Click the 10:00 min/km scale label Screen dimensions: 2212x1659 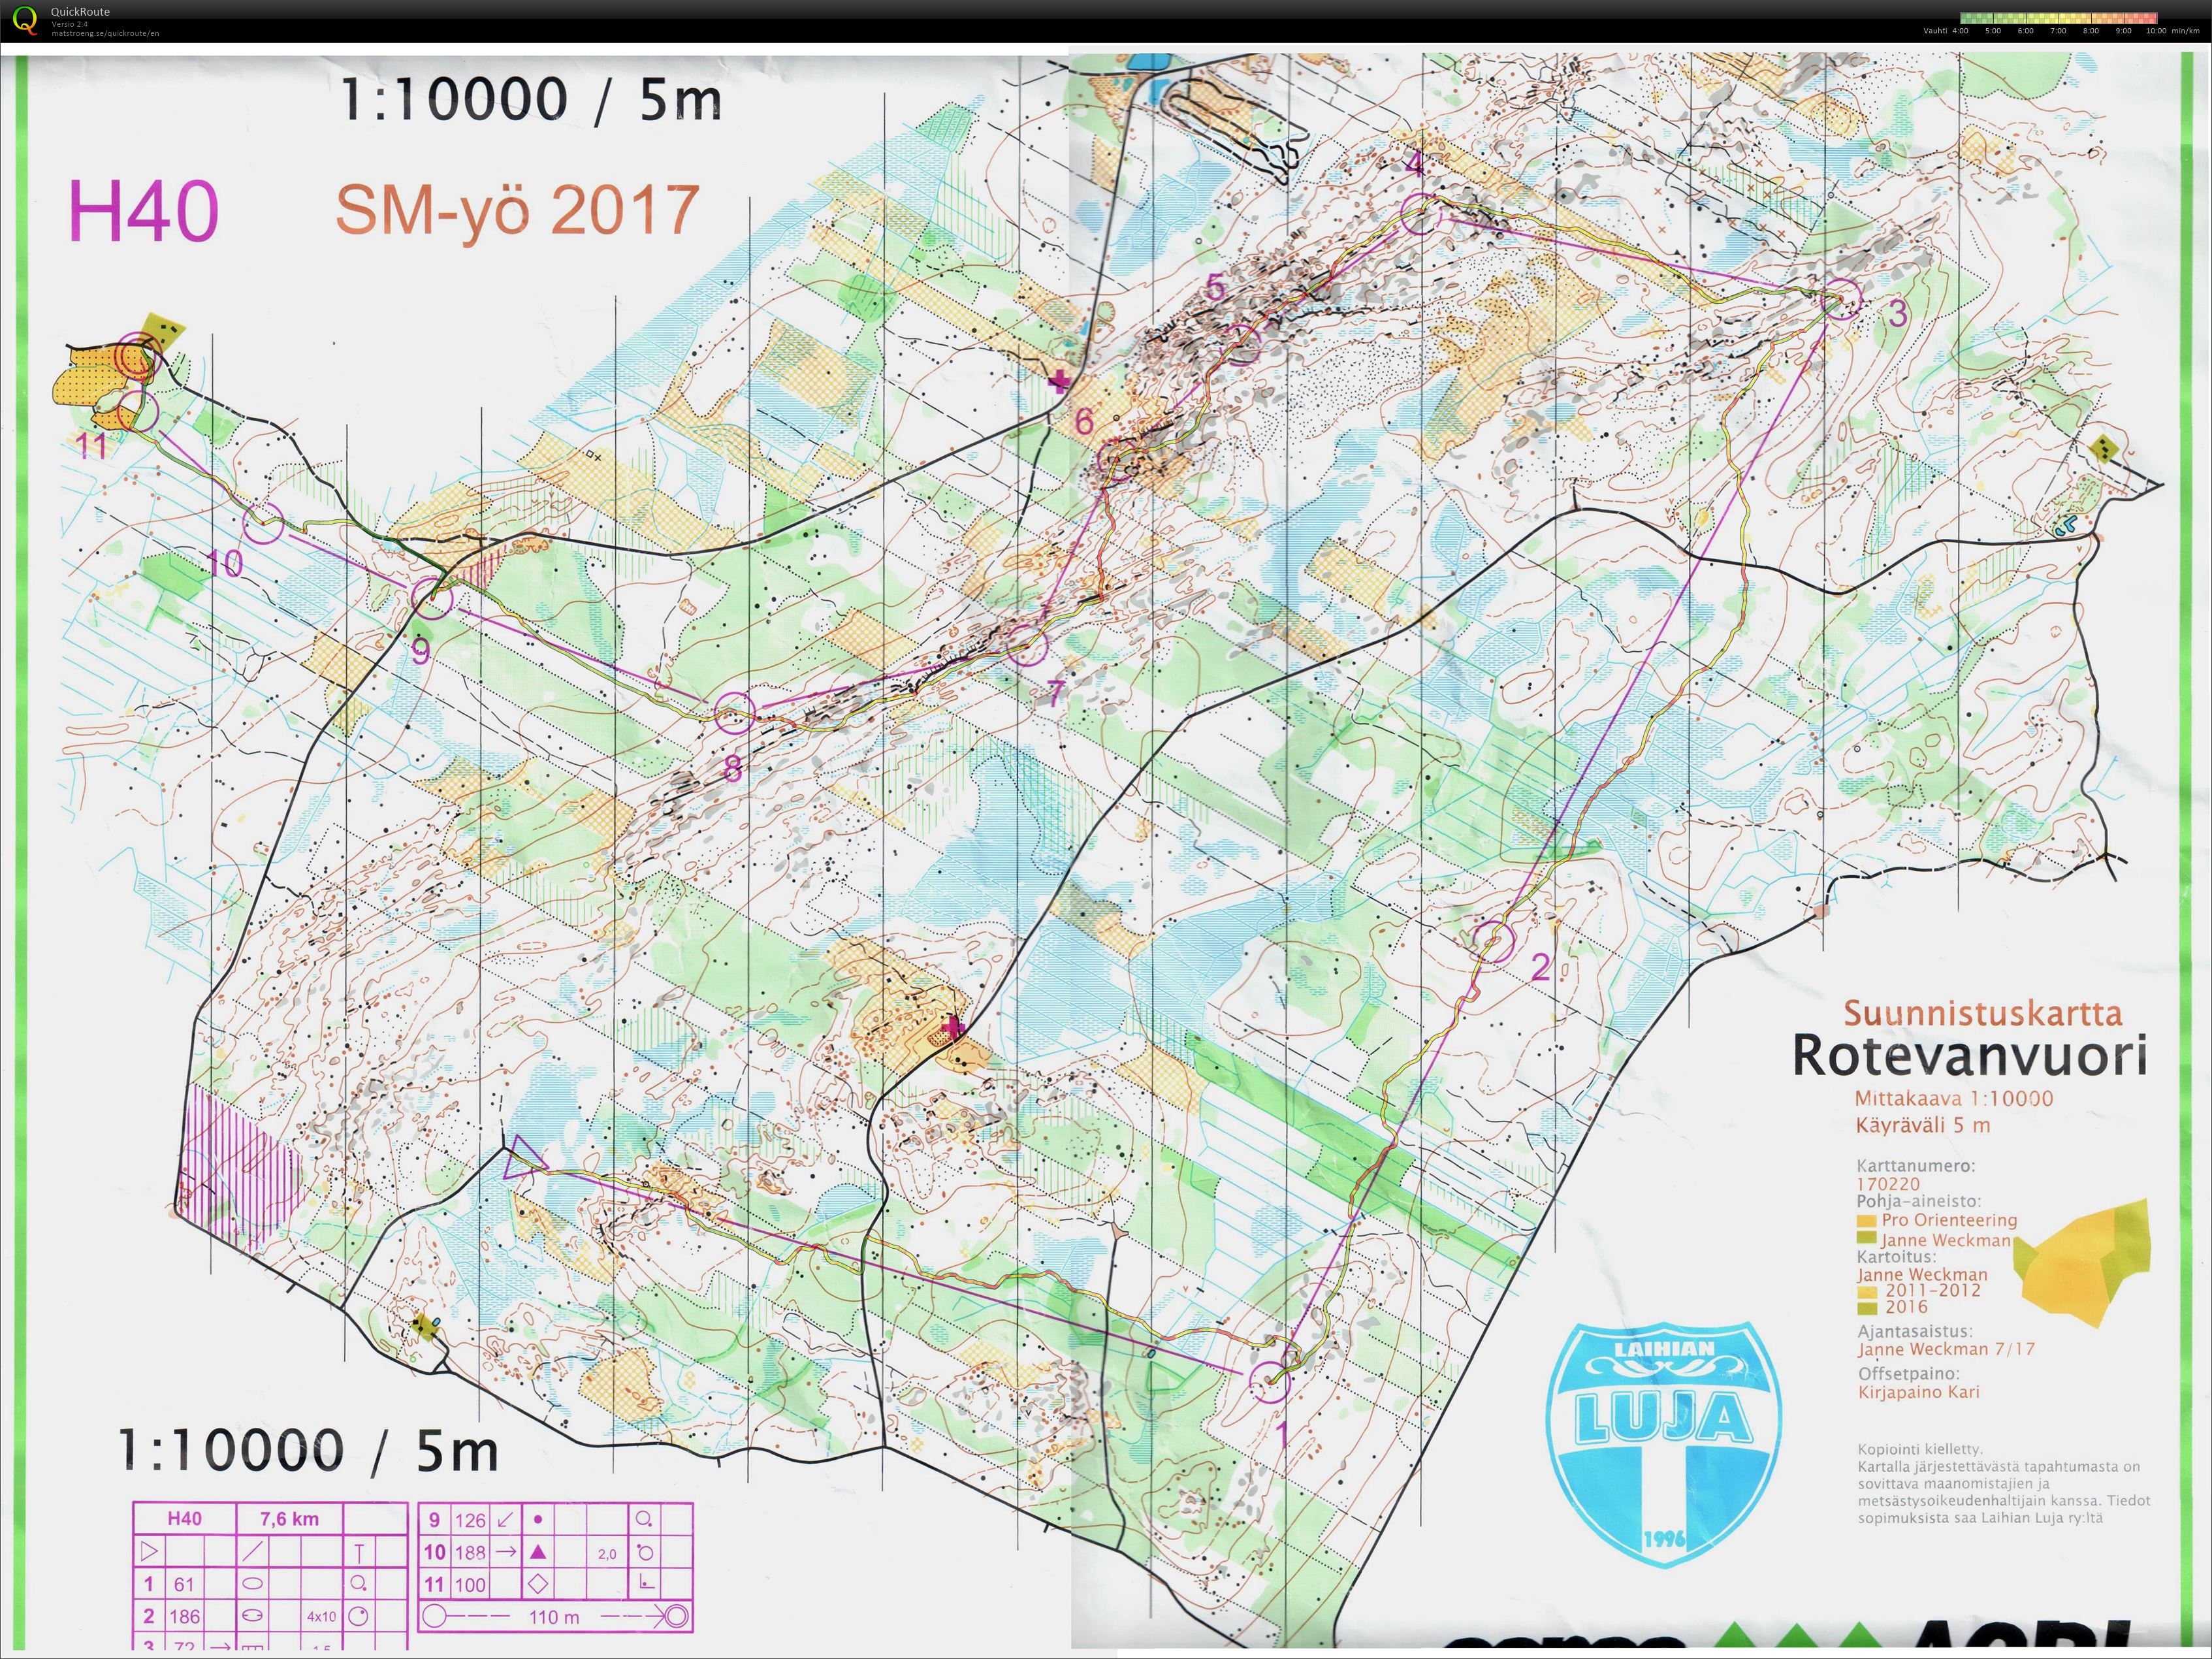2172,31
